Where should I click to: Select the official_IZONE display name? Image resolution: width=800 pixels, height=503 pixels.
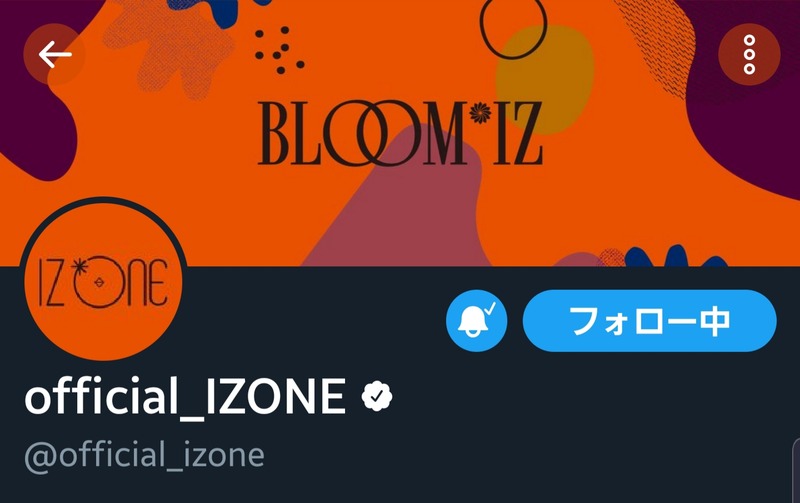185,396
